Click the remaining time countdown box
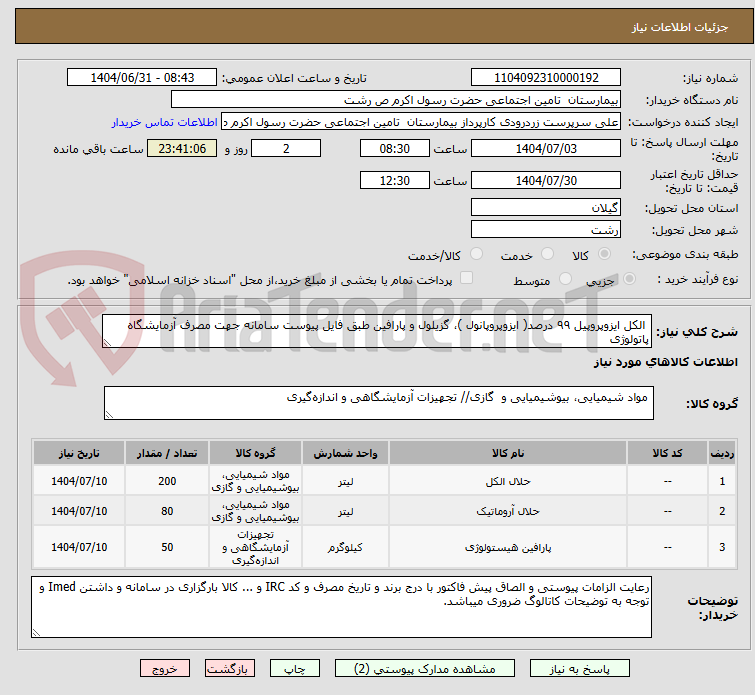The image size is (755, 695). [182, 149]
